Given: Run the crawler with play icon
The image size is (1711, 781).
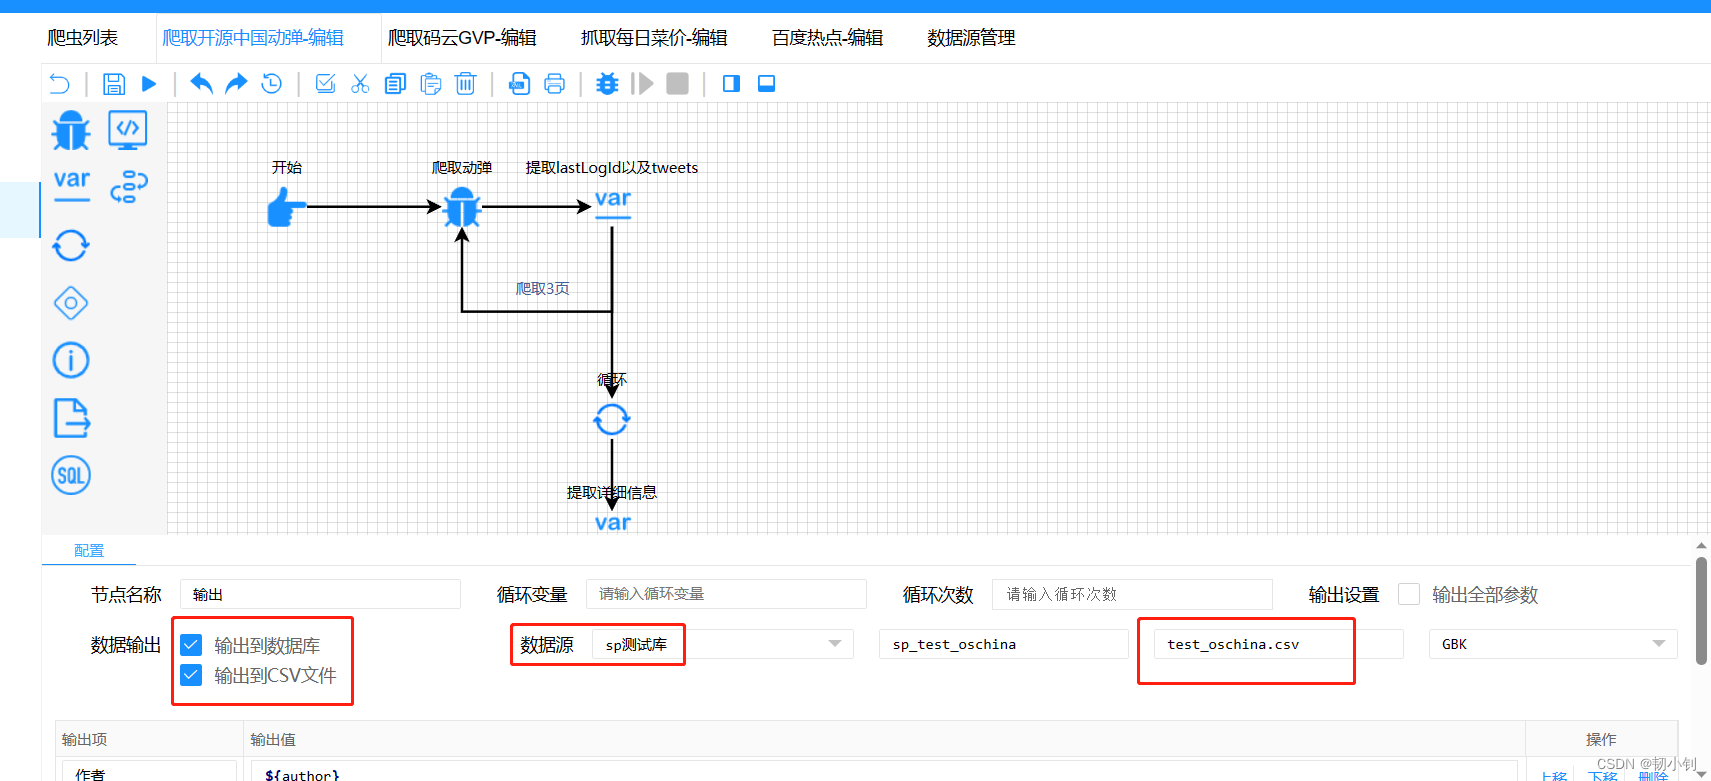Looking at the screenshot, I should [149, 84].
